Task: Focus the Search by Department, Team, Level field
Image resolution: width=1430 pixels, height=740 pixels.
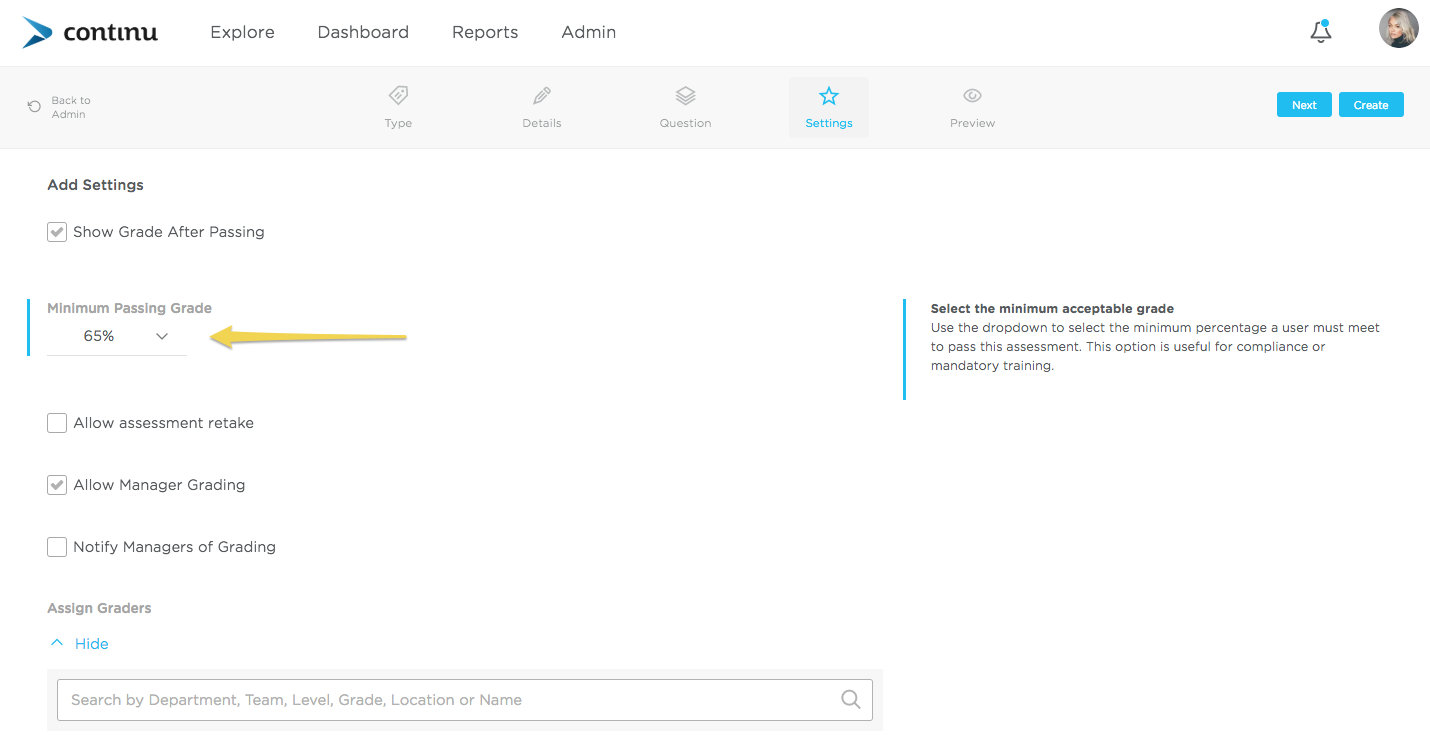Action: click(465, 700)
